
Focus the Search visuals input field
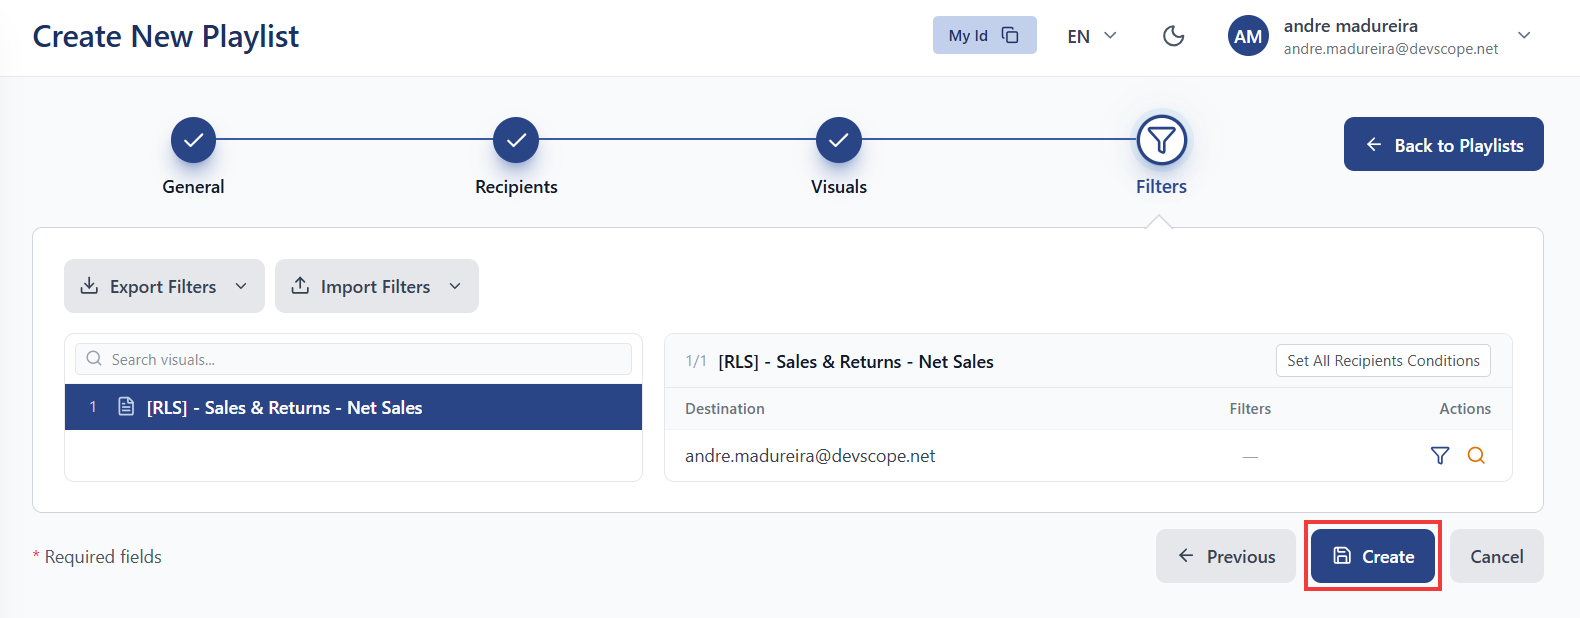click(353, 359)
